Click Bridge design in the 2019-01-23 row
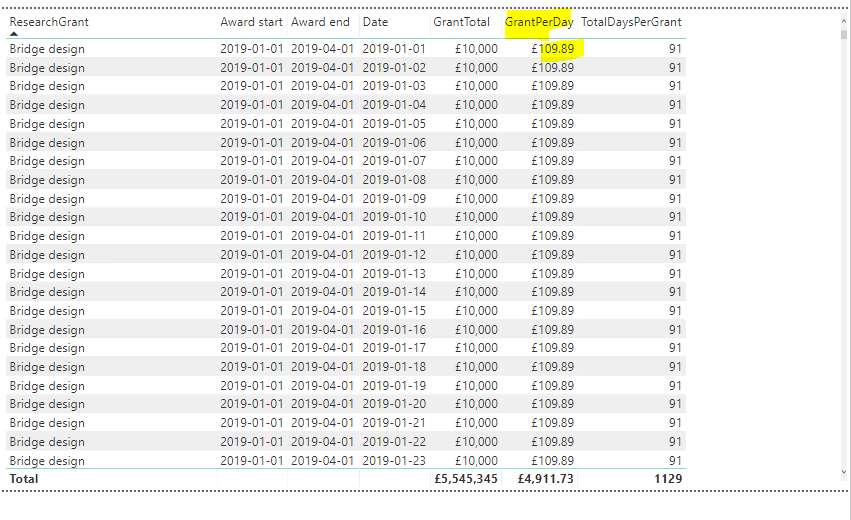This screenshot has width=851, height=520. (47, 460)
